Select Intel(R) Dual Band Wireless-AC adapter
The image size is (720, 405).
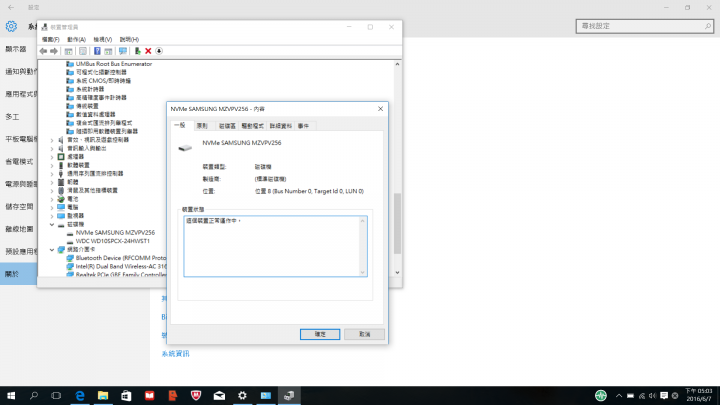[121, 266]
